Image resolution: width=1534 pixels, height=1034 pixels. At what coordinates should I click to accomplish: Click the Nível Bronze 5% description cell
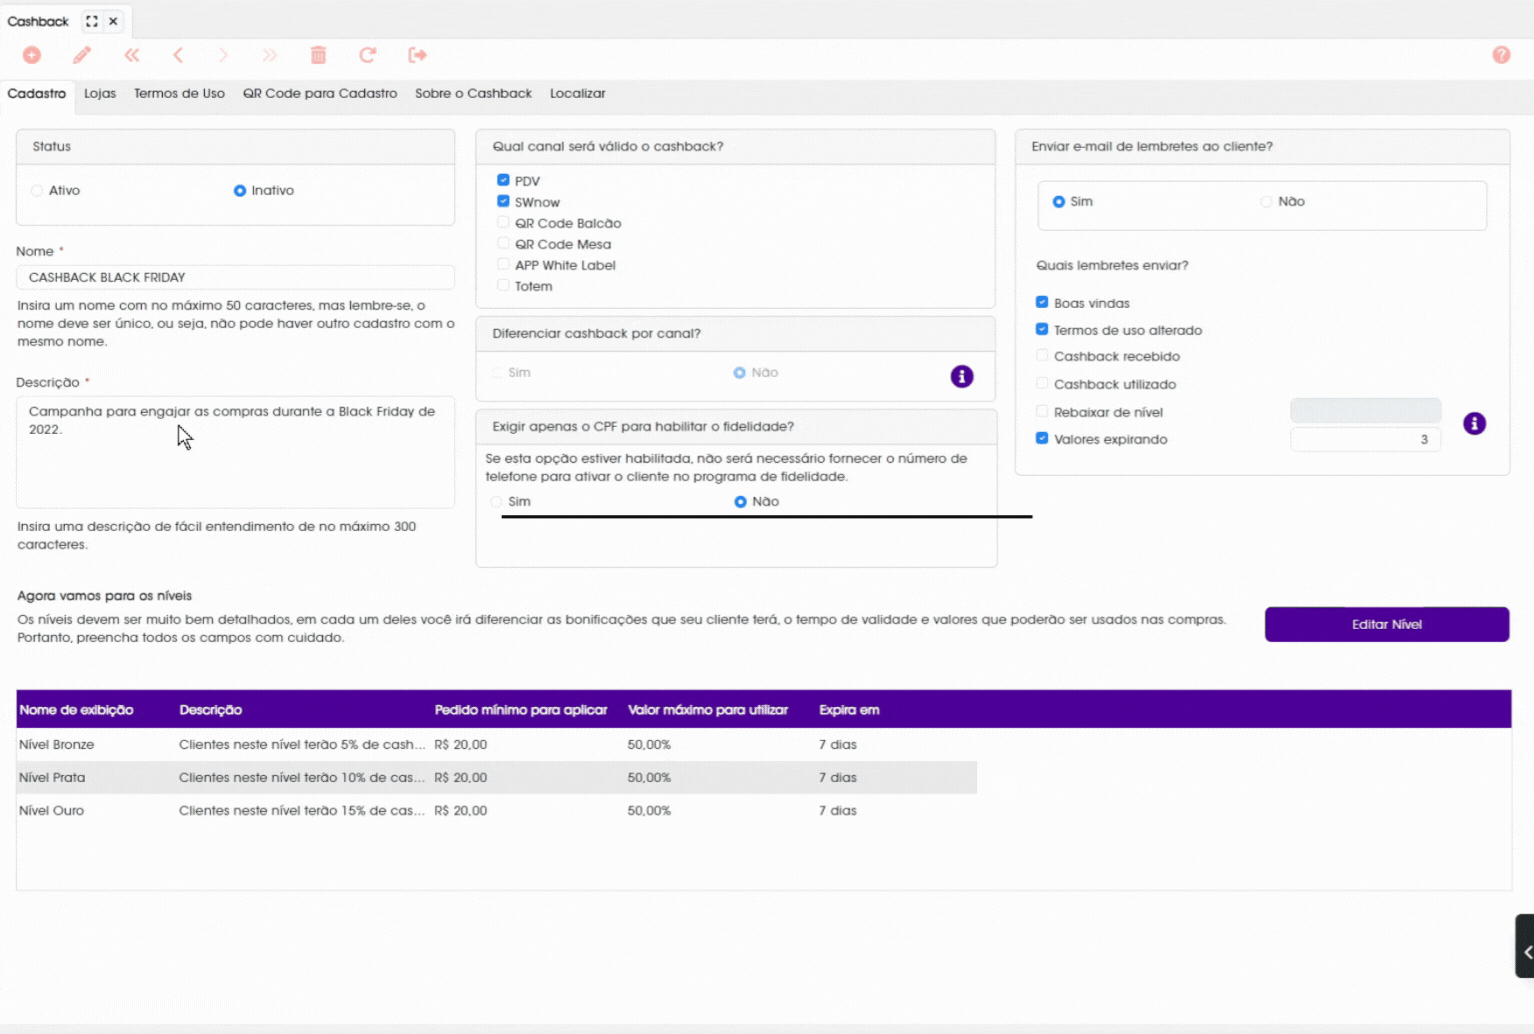[302, 744]
